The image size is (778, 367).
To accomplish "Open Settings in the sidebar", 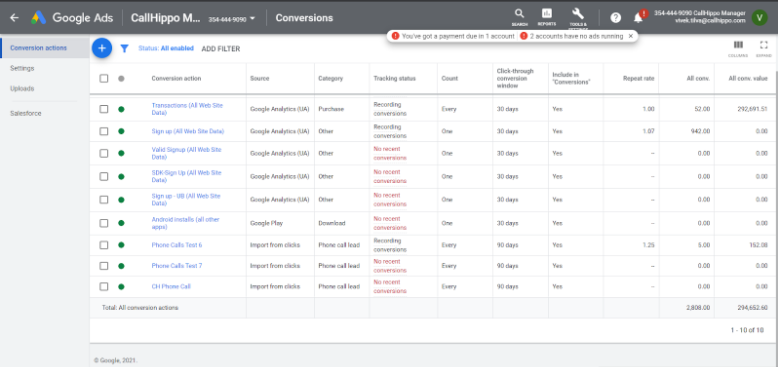I will point(22,68).
